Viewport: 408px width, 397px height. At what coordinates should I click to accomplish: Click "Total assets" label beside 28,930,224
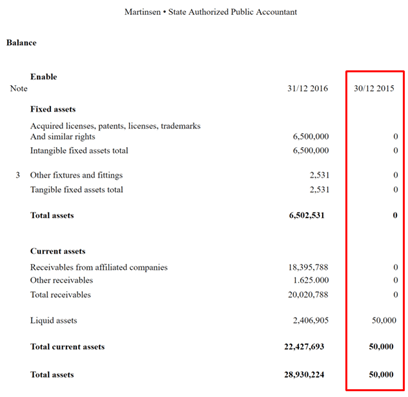pyautogui.click(x=52, y=375)
